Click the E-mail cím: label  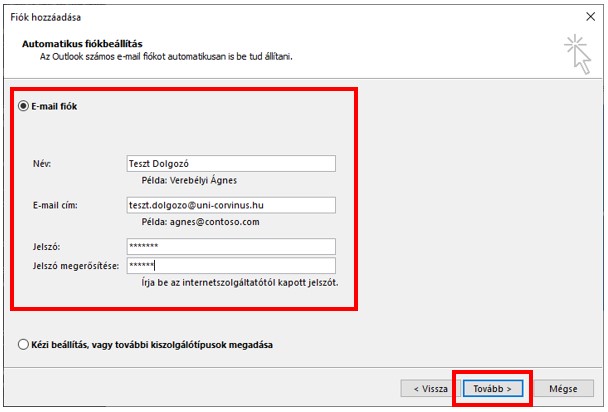(x=55, y=205)
